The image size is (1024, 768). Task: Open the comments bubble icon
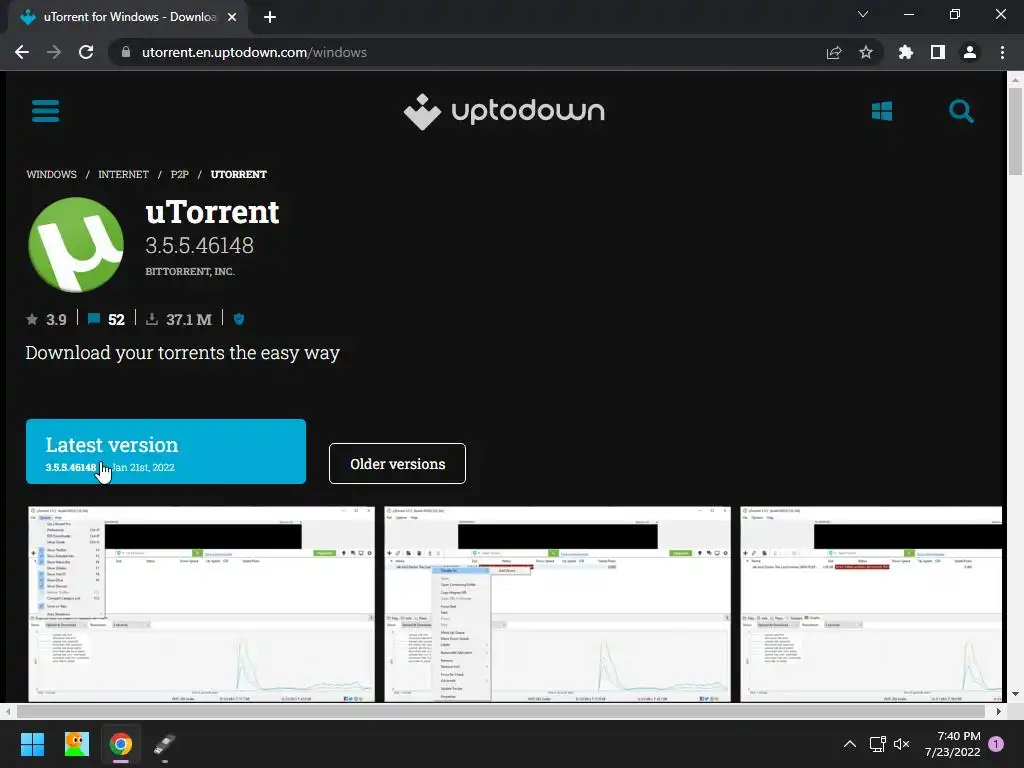pyautogui.click(x=93, y=319)
